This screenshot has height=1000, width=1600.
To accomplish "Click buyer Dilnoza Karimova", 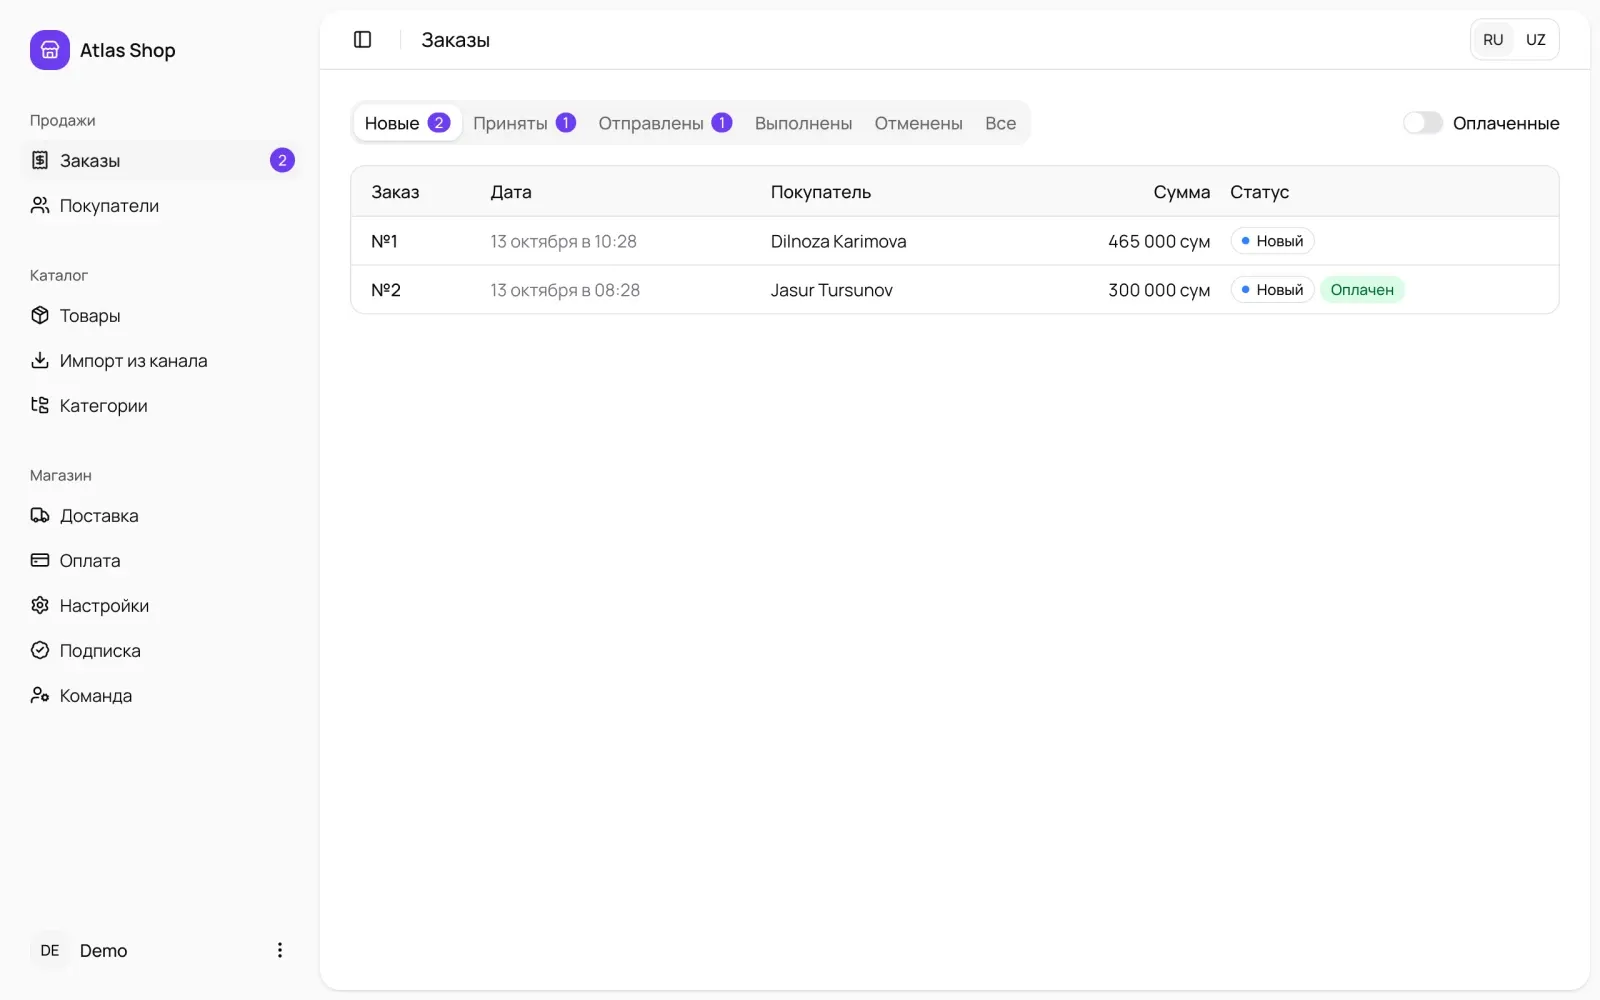I will (838, 241).
